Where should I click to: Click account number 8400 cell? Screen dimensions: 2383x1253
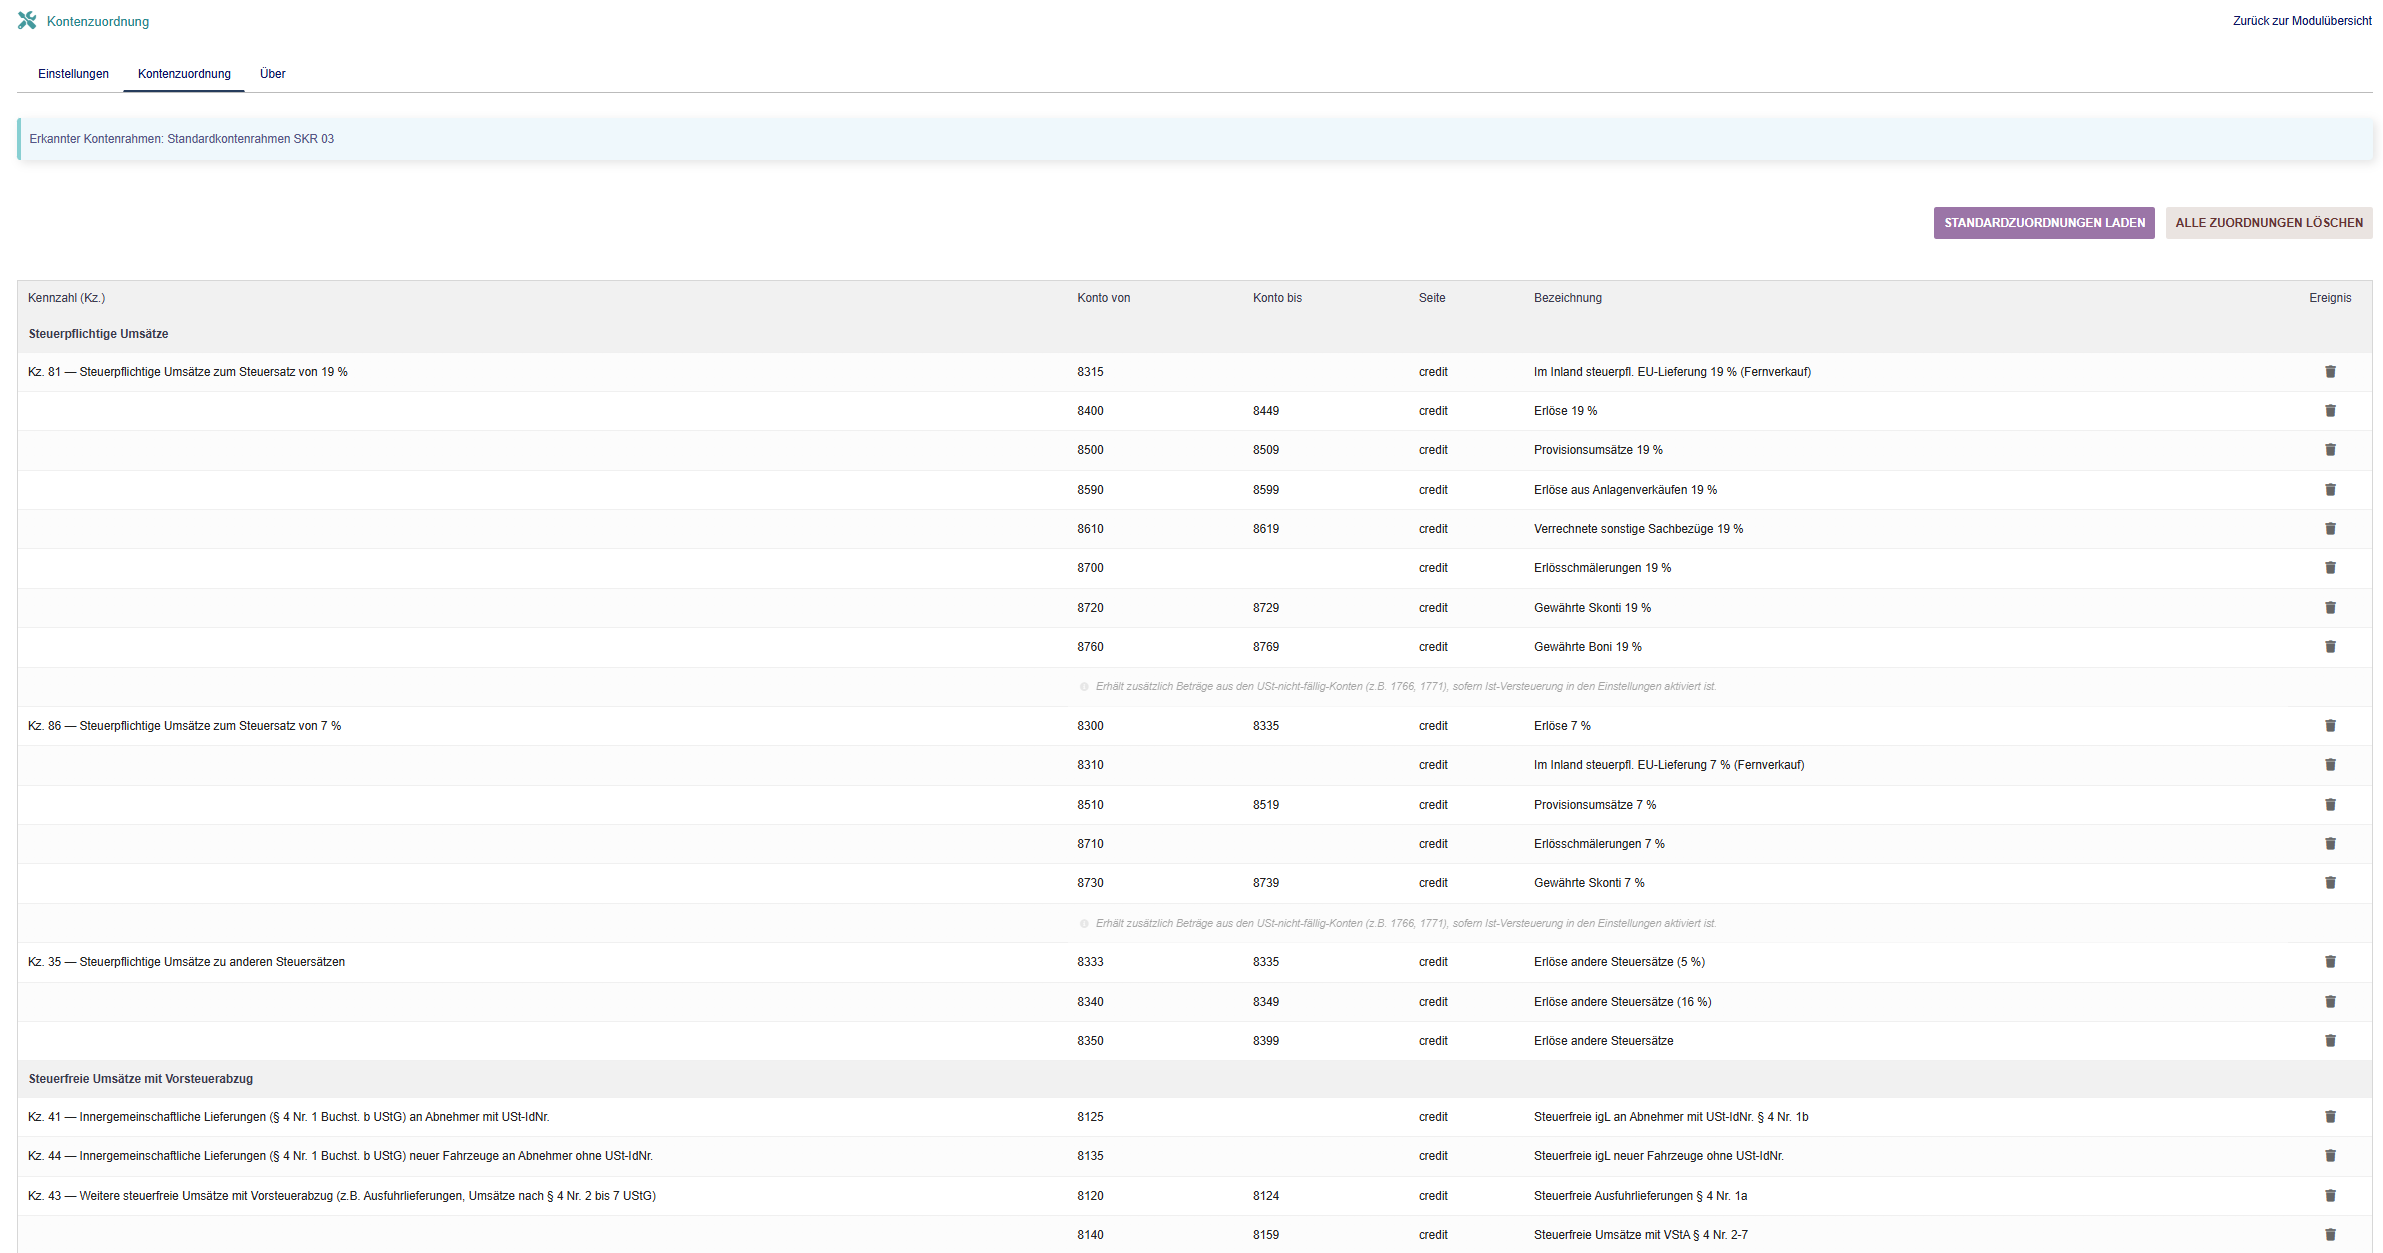click(1090, 411)
